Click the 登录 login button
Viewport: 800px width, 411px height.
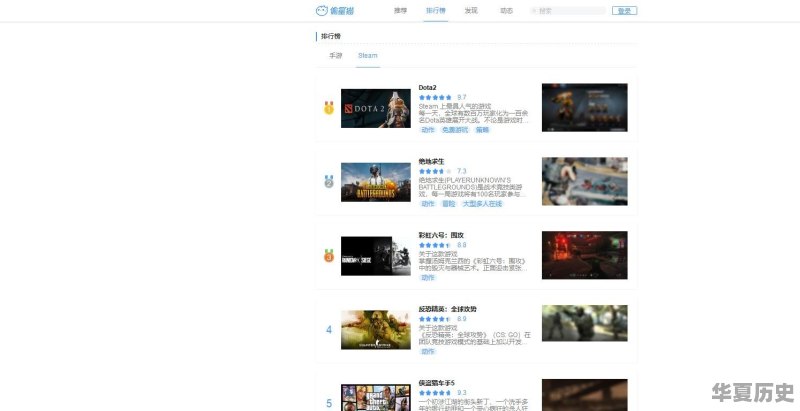coord(624,11)
